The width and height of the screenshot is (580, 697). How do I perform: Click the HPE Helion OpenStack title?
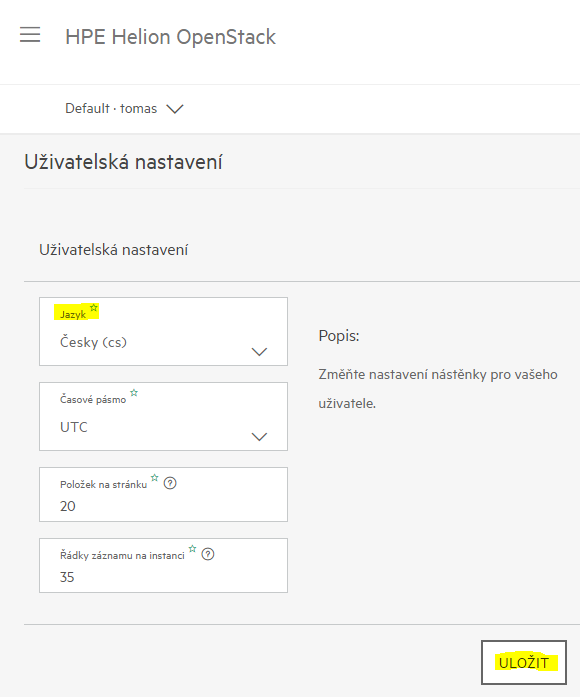click(171, 37)
